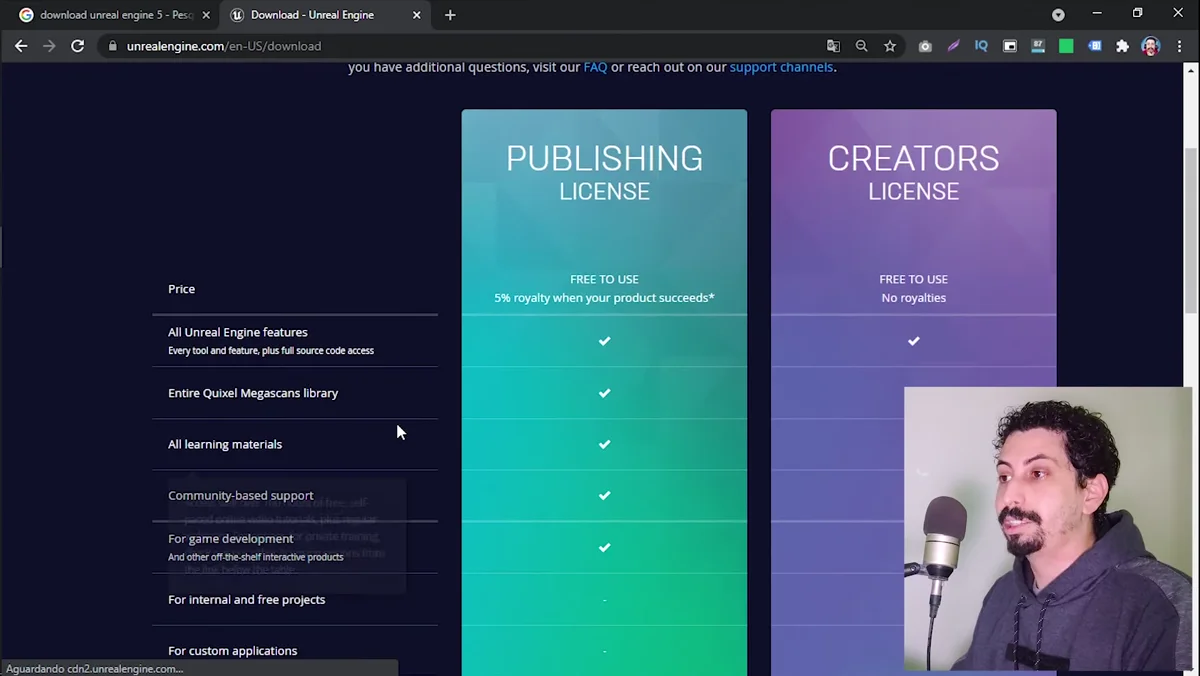Click the For custom applications row label
Image resolution: width=1200 pixels, height=676 pixels.
click(x=232, y=651)
